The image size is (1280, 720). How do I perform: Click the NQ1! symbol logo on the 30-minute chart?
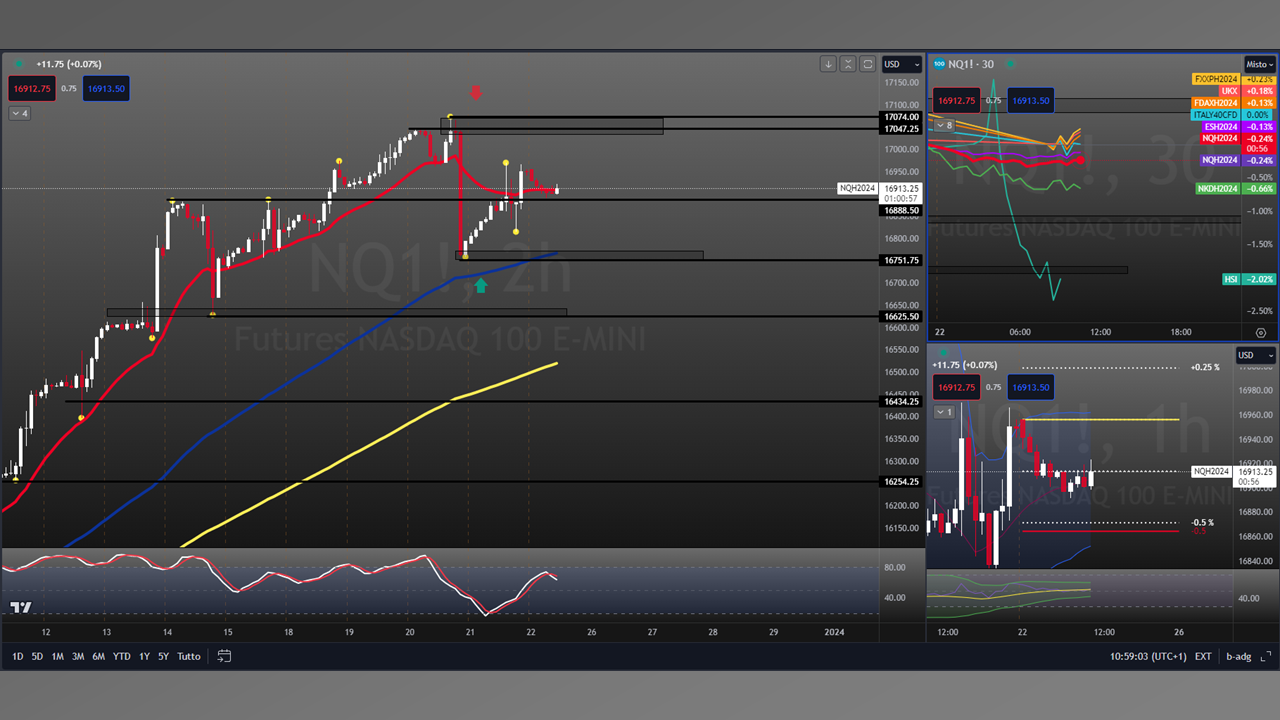(x=939, y=64)
